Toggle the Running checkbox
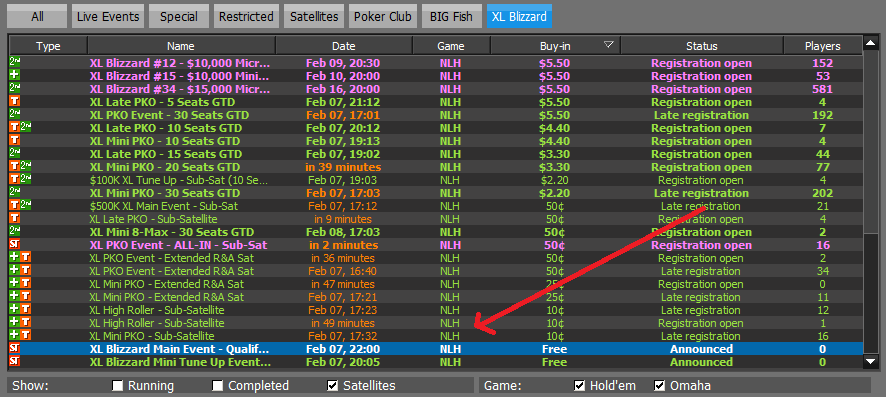 click(118, 386)
